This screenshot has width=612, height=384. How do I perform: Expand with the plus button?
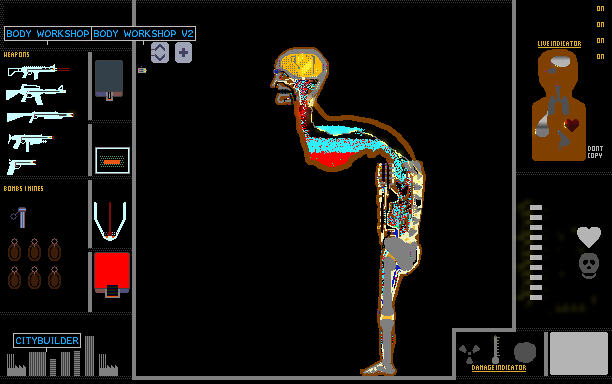183,53
